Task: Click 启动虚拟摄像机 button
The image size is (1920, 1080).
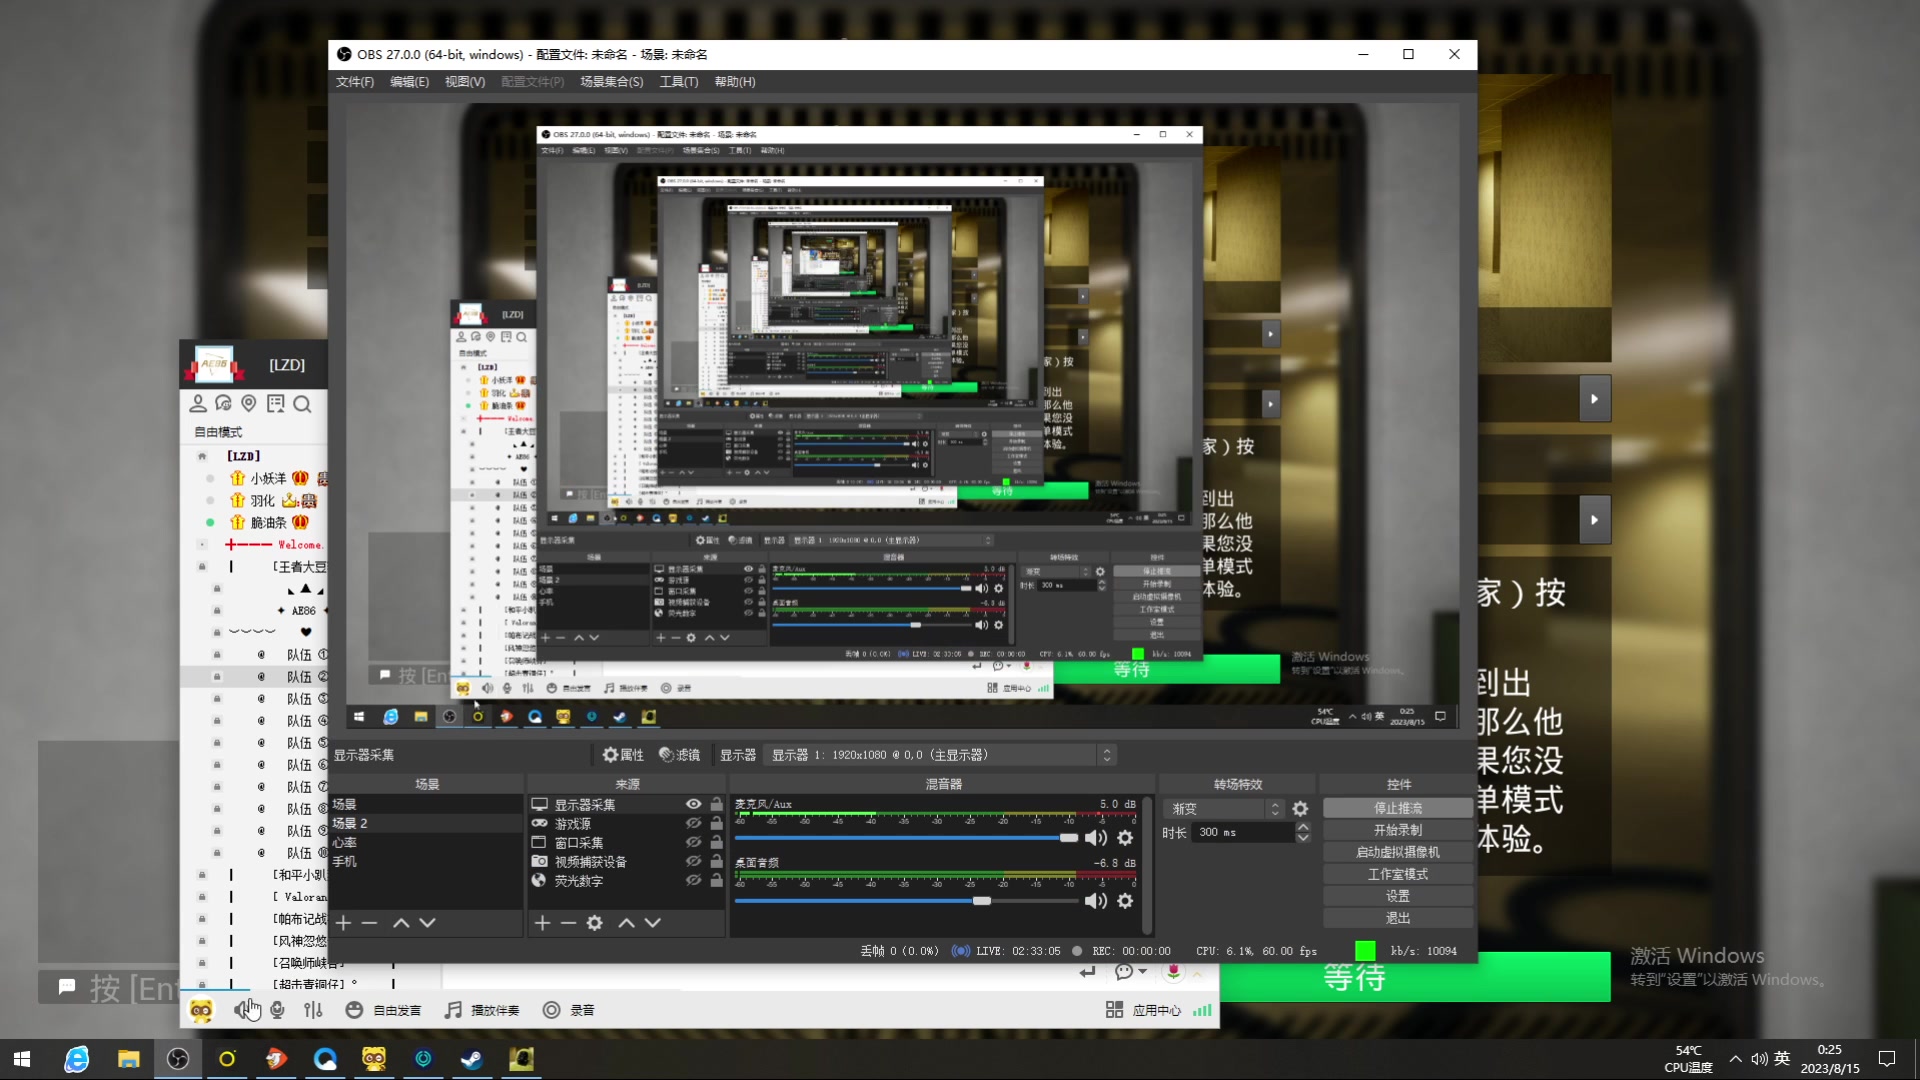Action: click(1397, 852)
